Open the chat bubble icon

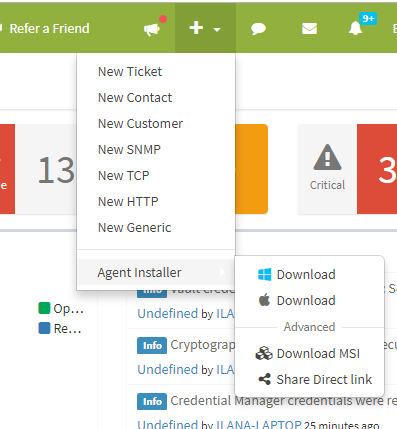tap(258, 29)
